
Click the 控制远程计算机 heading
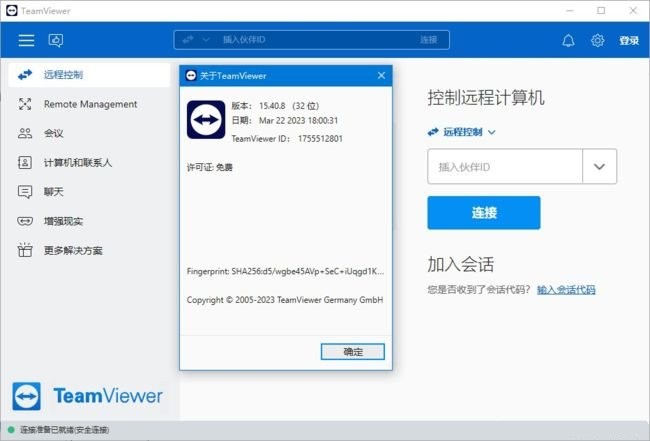click(x=486, y=98)
